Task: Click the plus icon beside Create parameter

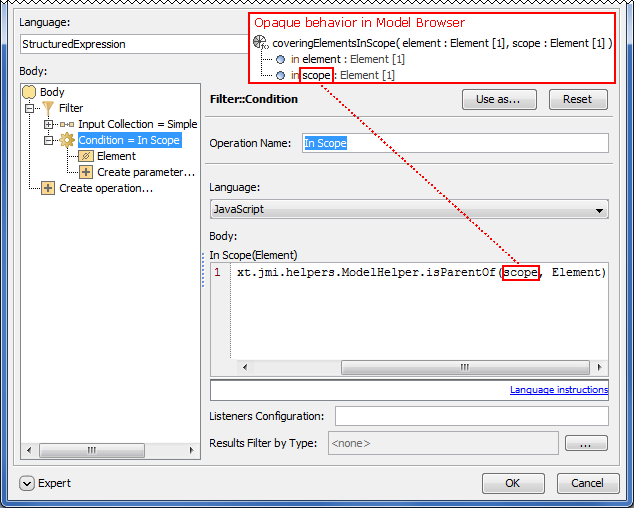Action: coord(86,172)
